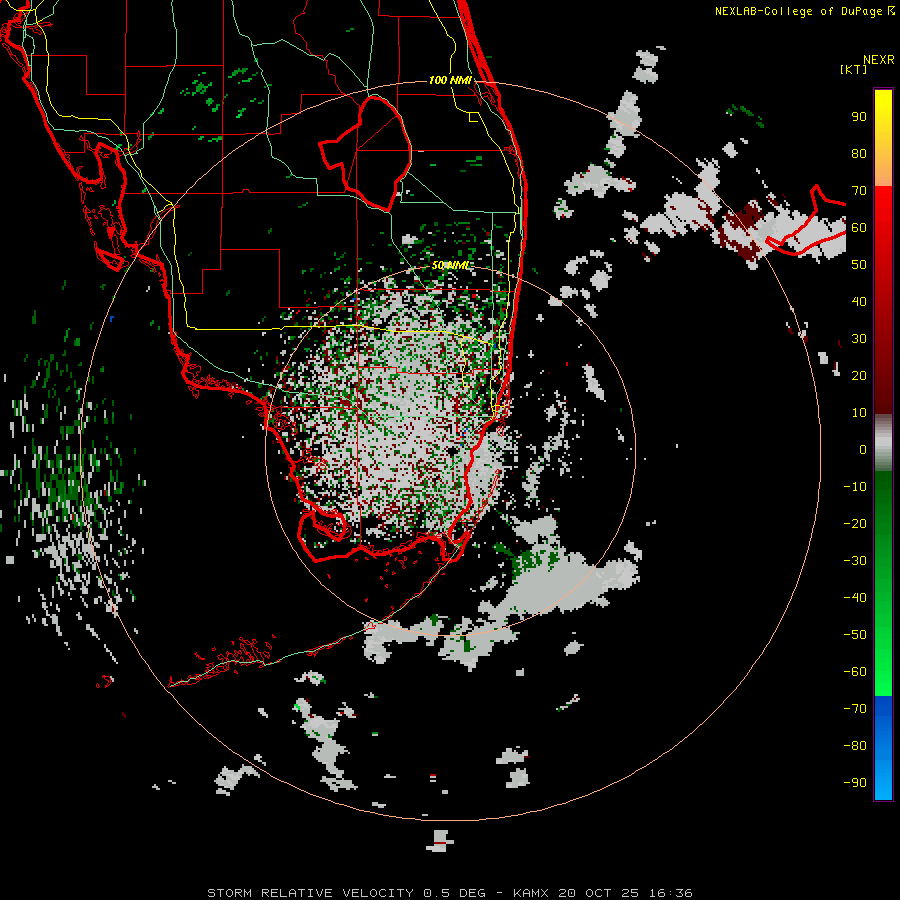The height and width of the screenshot is (900, 900).
Task: Select the 50 NMI range ring label
Action: click(450, 265)
